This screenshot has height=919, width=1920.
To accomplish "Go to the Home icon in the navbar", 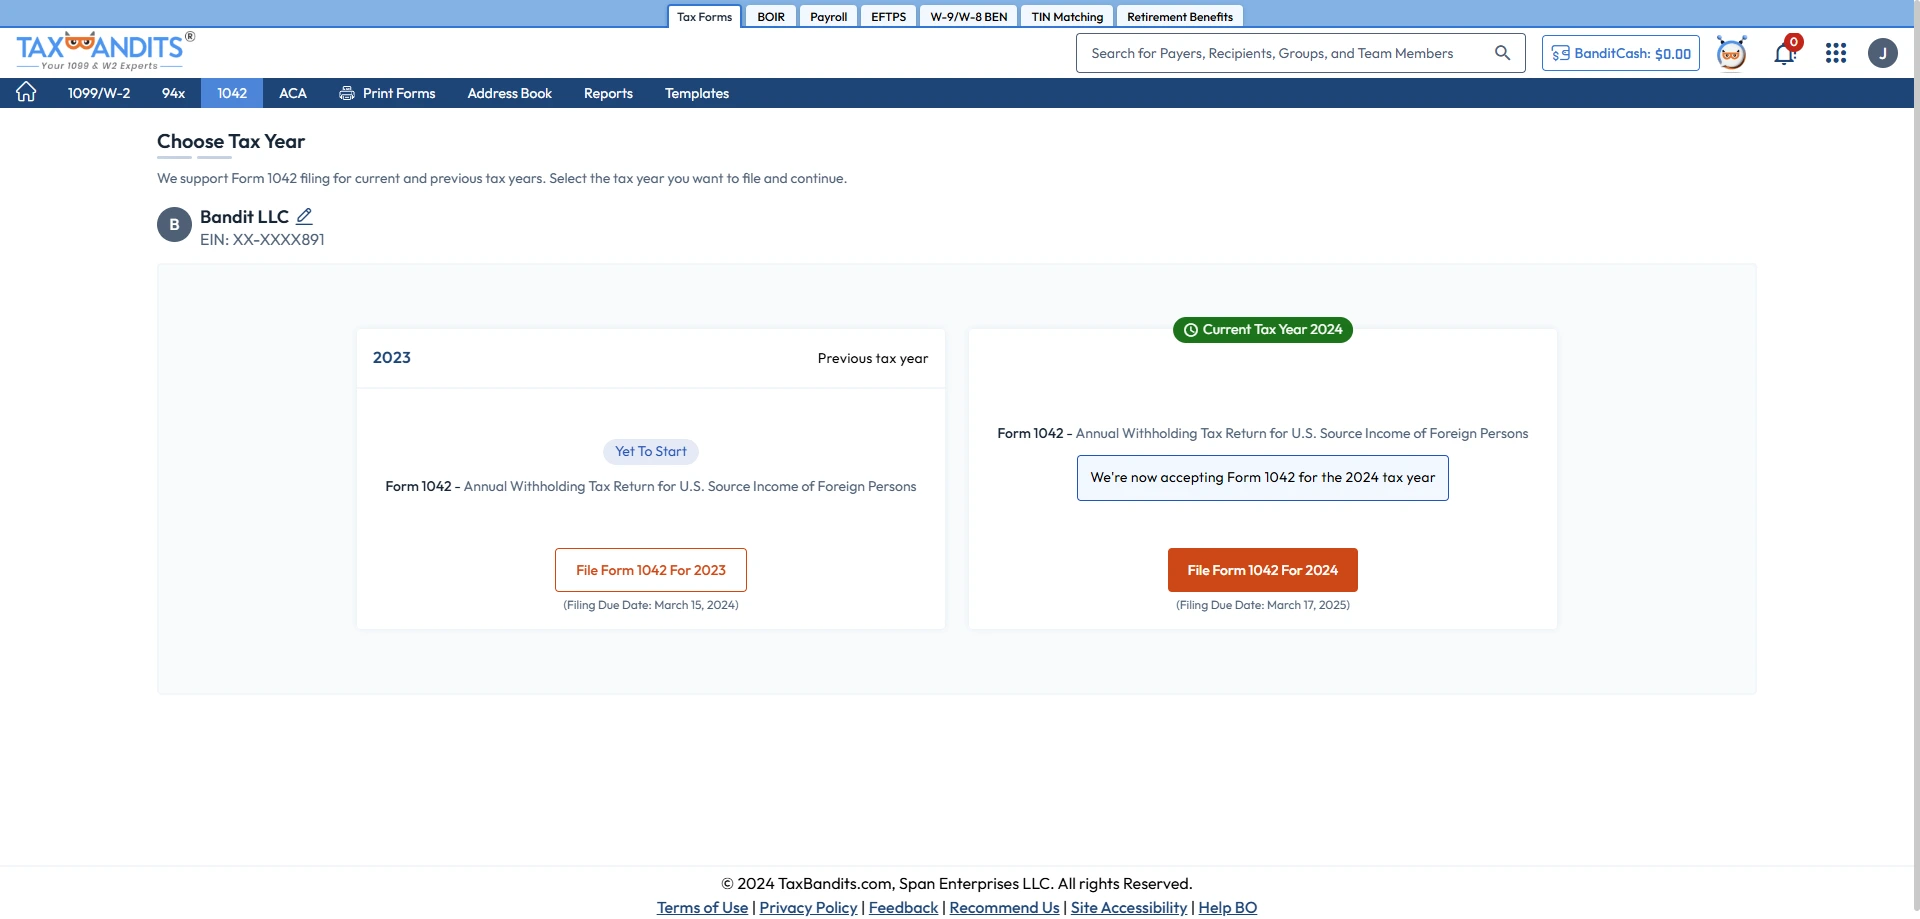I will (26, 93).
